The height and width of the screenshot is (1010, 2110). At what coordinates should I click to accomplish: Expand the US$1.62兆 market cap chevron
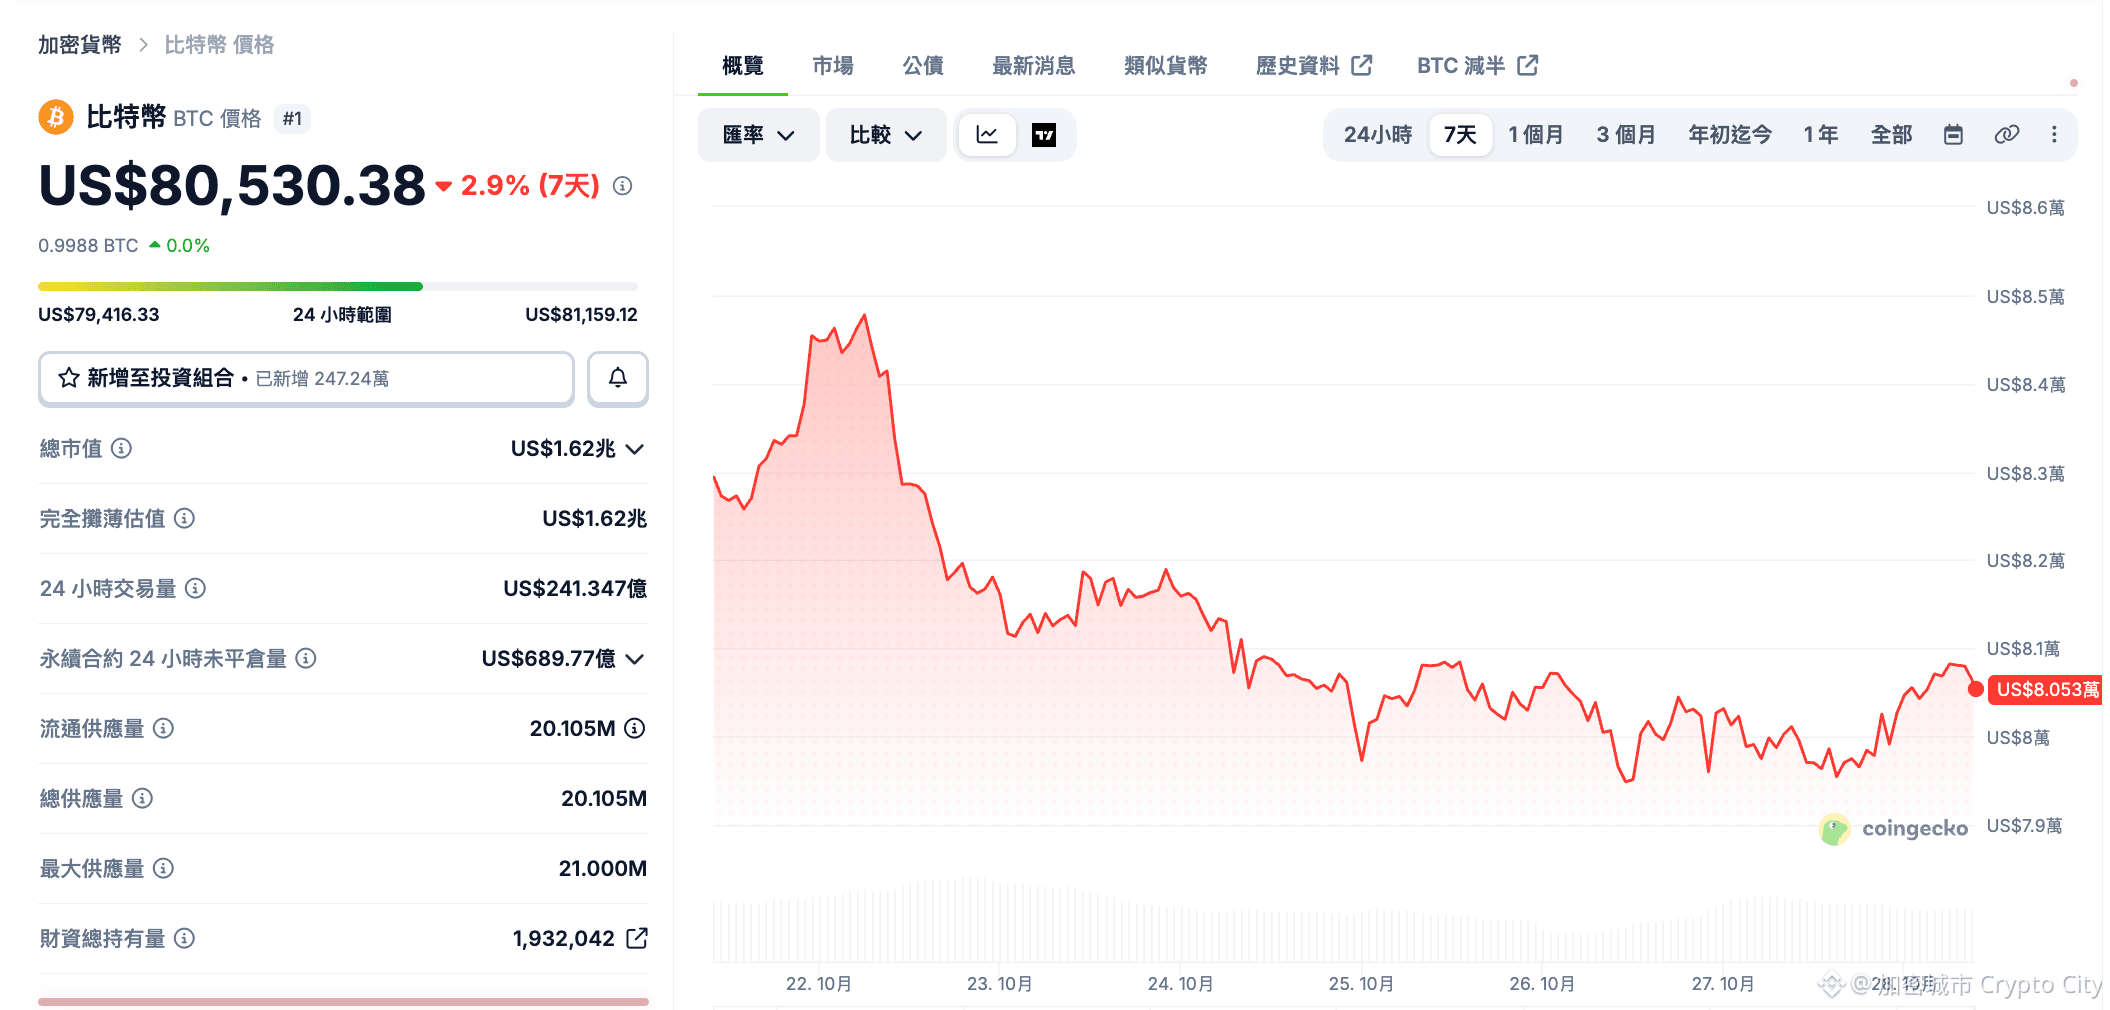coord(635,449)
